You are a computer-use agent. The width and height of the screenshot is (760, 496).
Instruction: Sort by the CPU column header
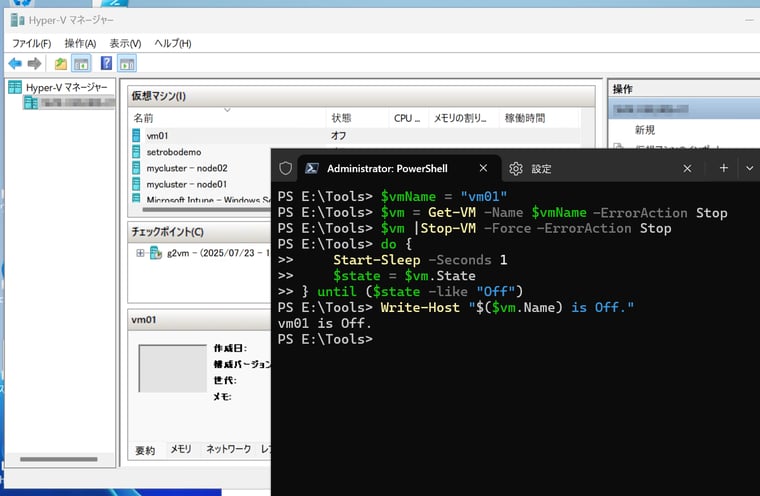pos(408,118)
